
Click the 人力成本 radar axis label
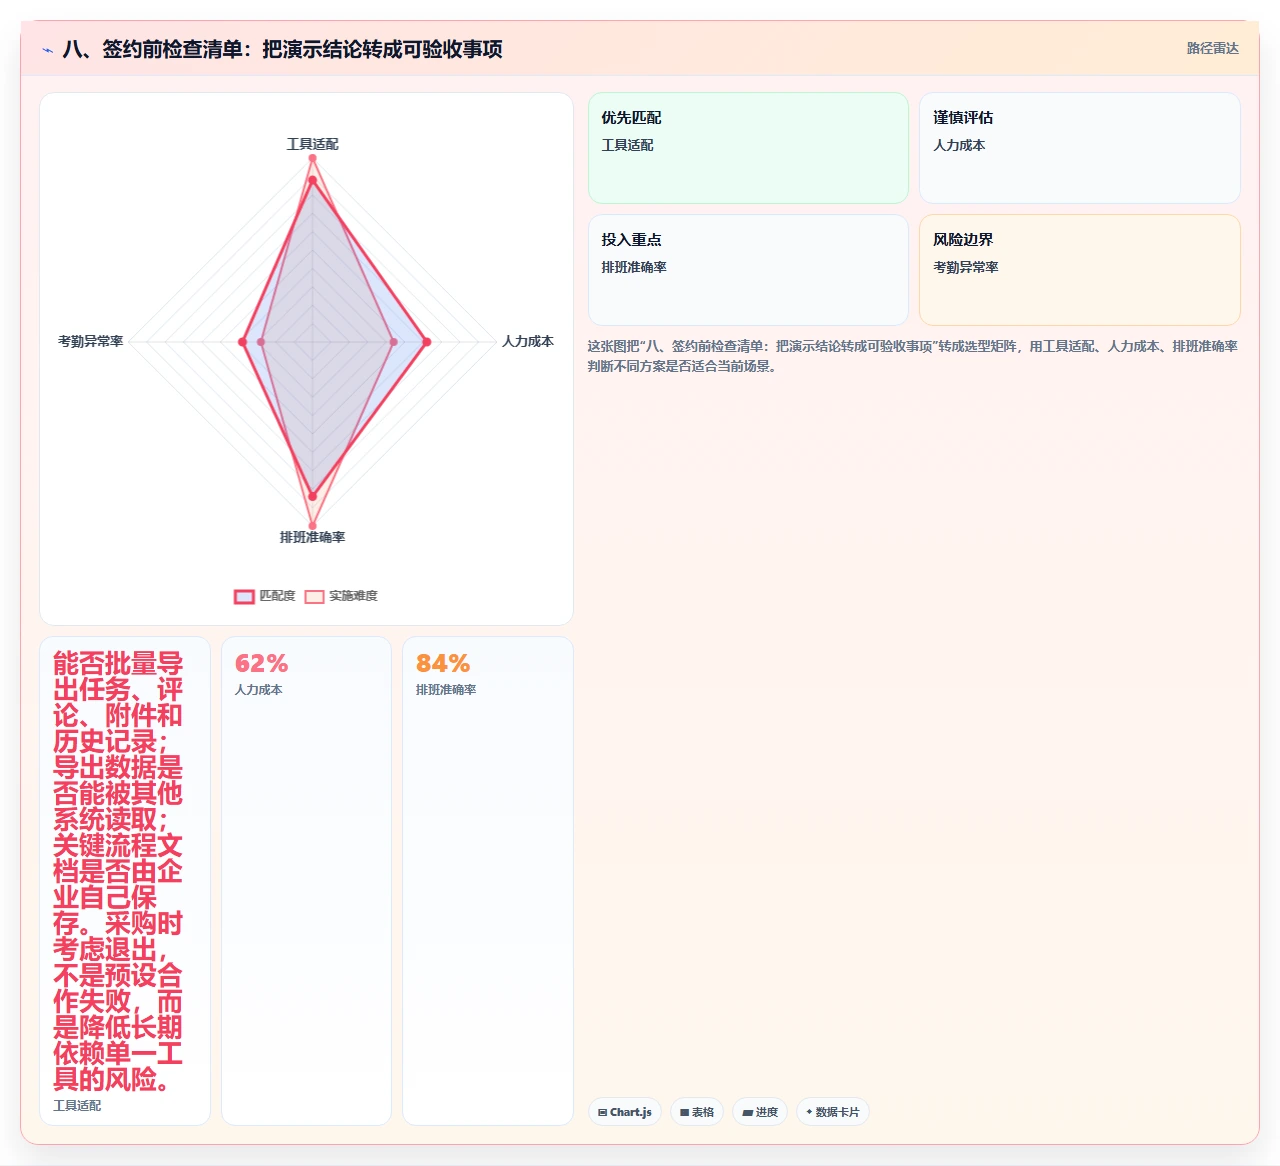tap(528, 341)
